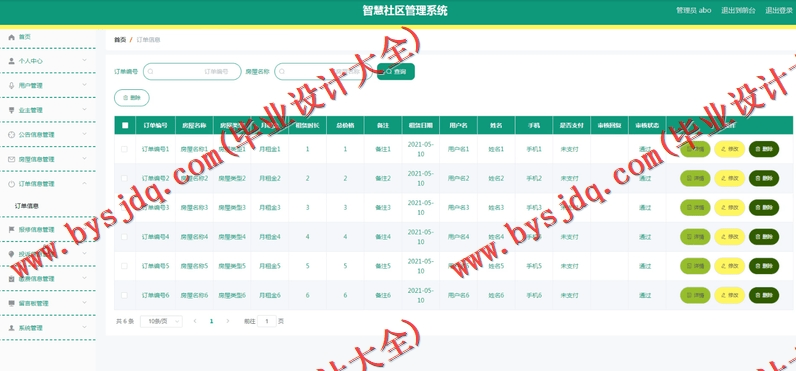The height and width of the screenshot is (371, 796).
Task: Go to previous page with left arrow
Action: pos(195,321)
